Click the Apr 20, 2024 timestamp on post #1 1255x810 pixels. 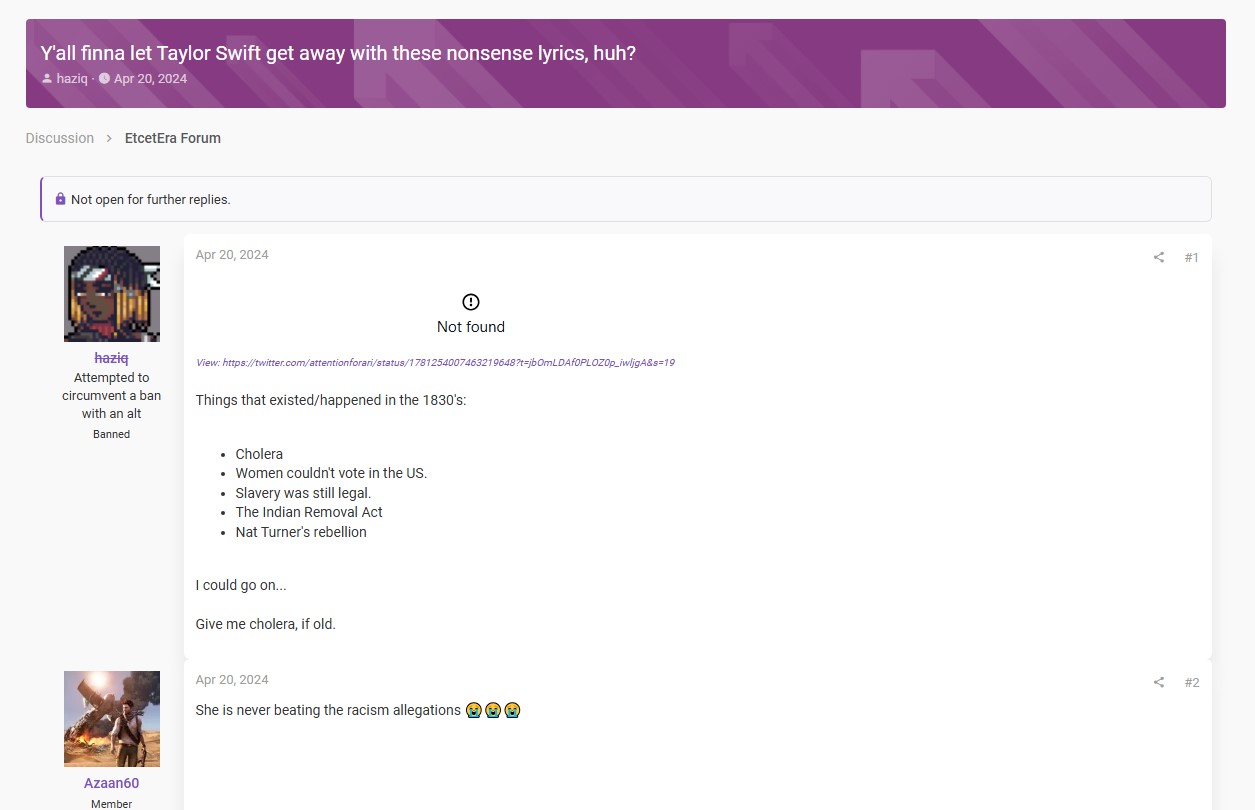(232, 255)
